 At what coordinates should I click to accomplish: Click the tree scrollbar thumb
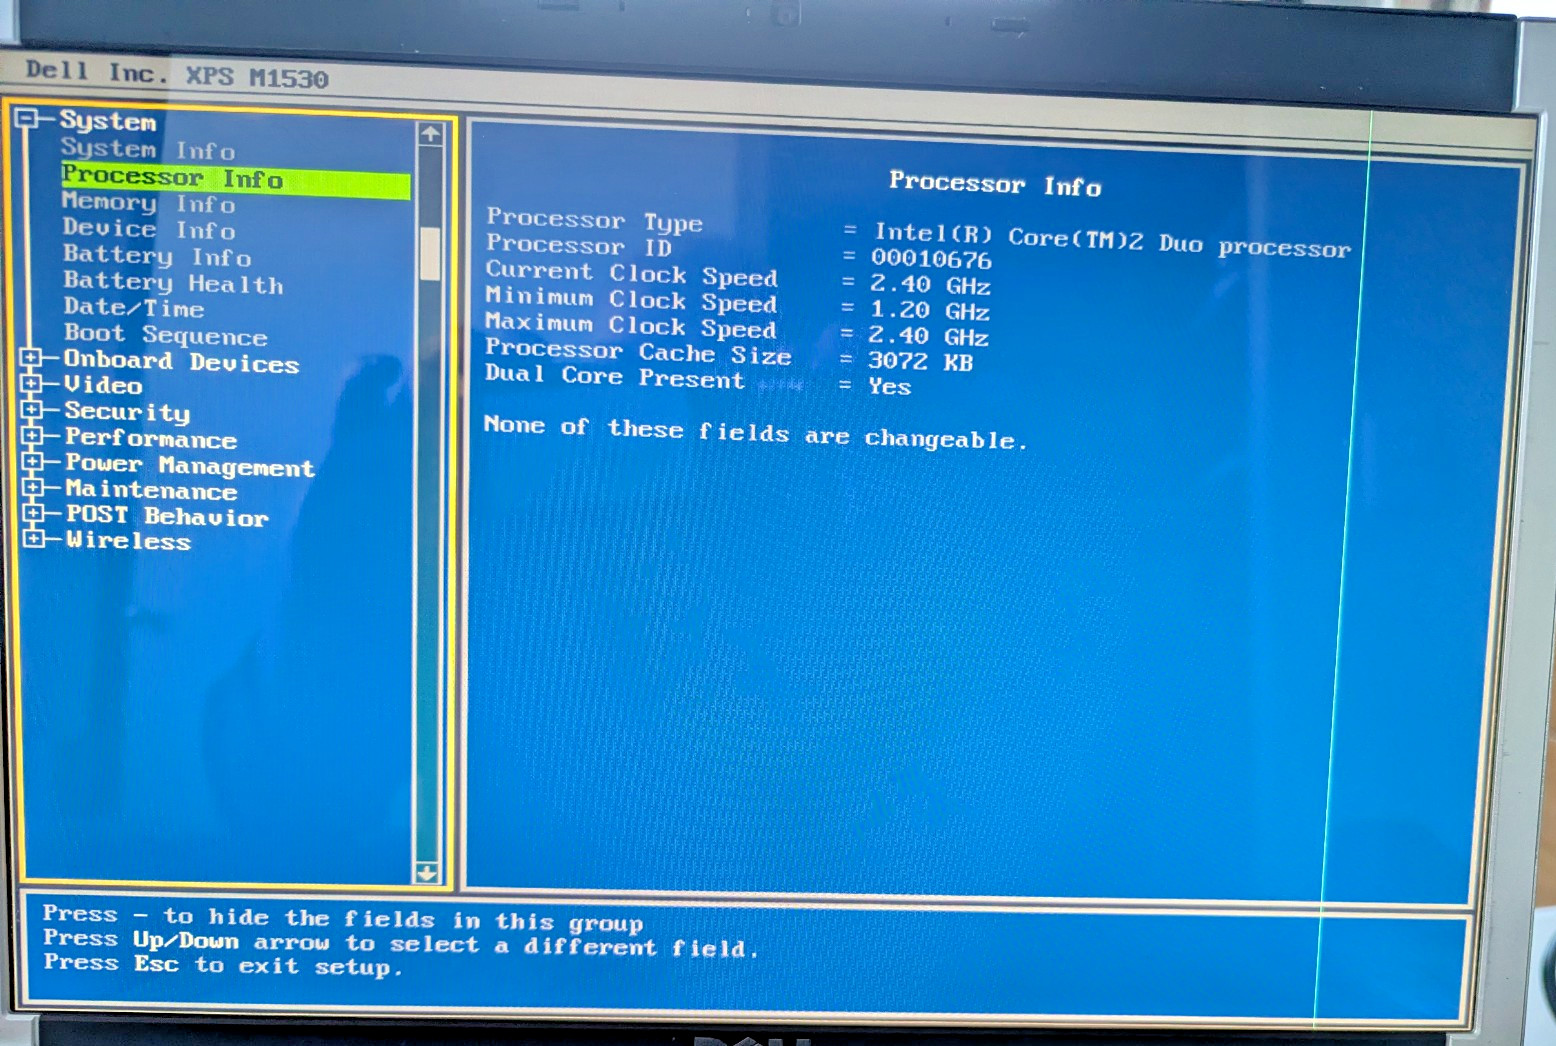(430, 254)
